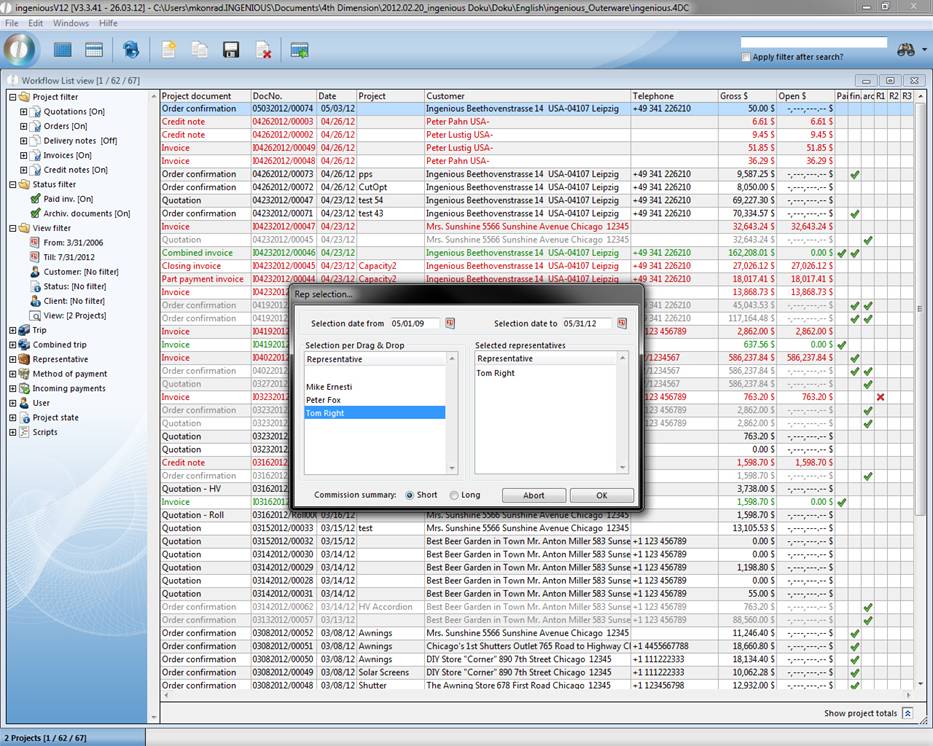Open calendar picker for Selection date to

622,323
